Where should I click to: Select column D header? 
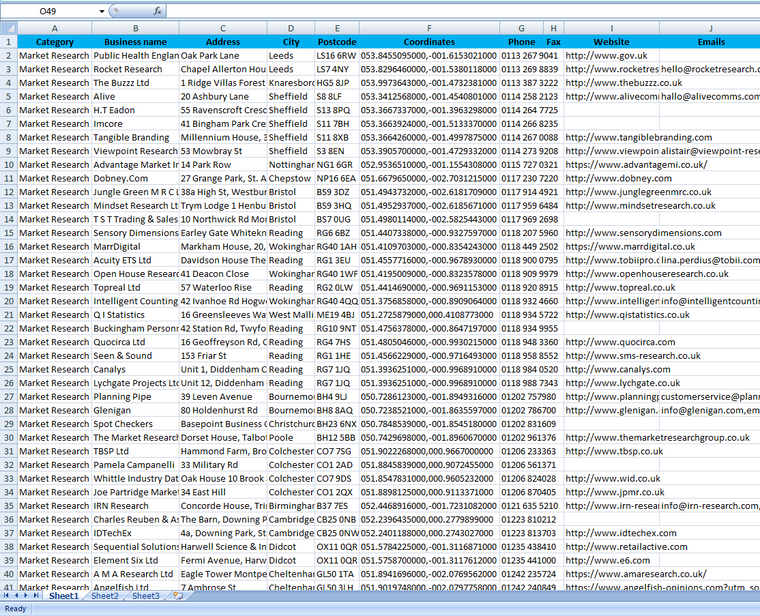point(291,28)
